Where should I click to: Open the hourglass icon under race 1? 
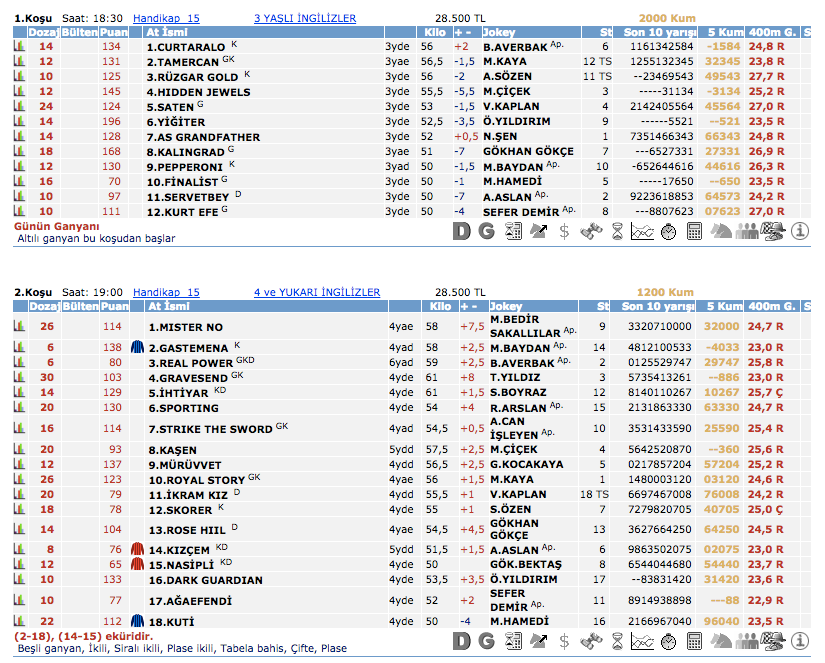click(x=617, y=231)
